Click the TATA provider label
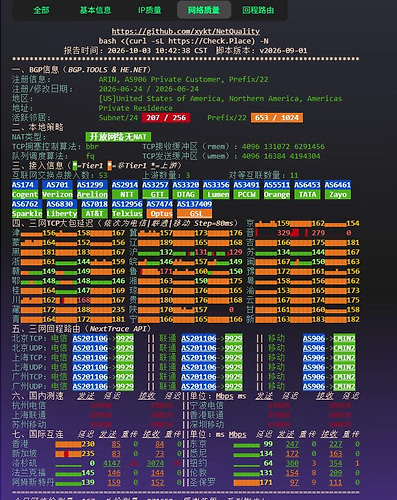 tap(307, 194)
